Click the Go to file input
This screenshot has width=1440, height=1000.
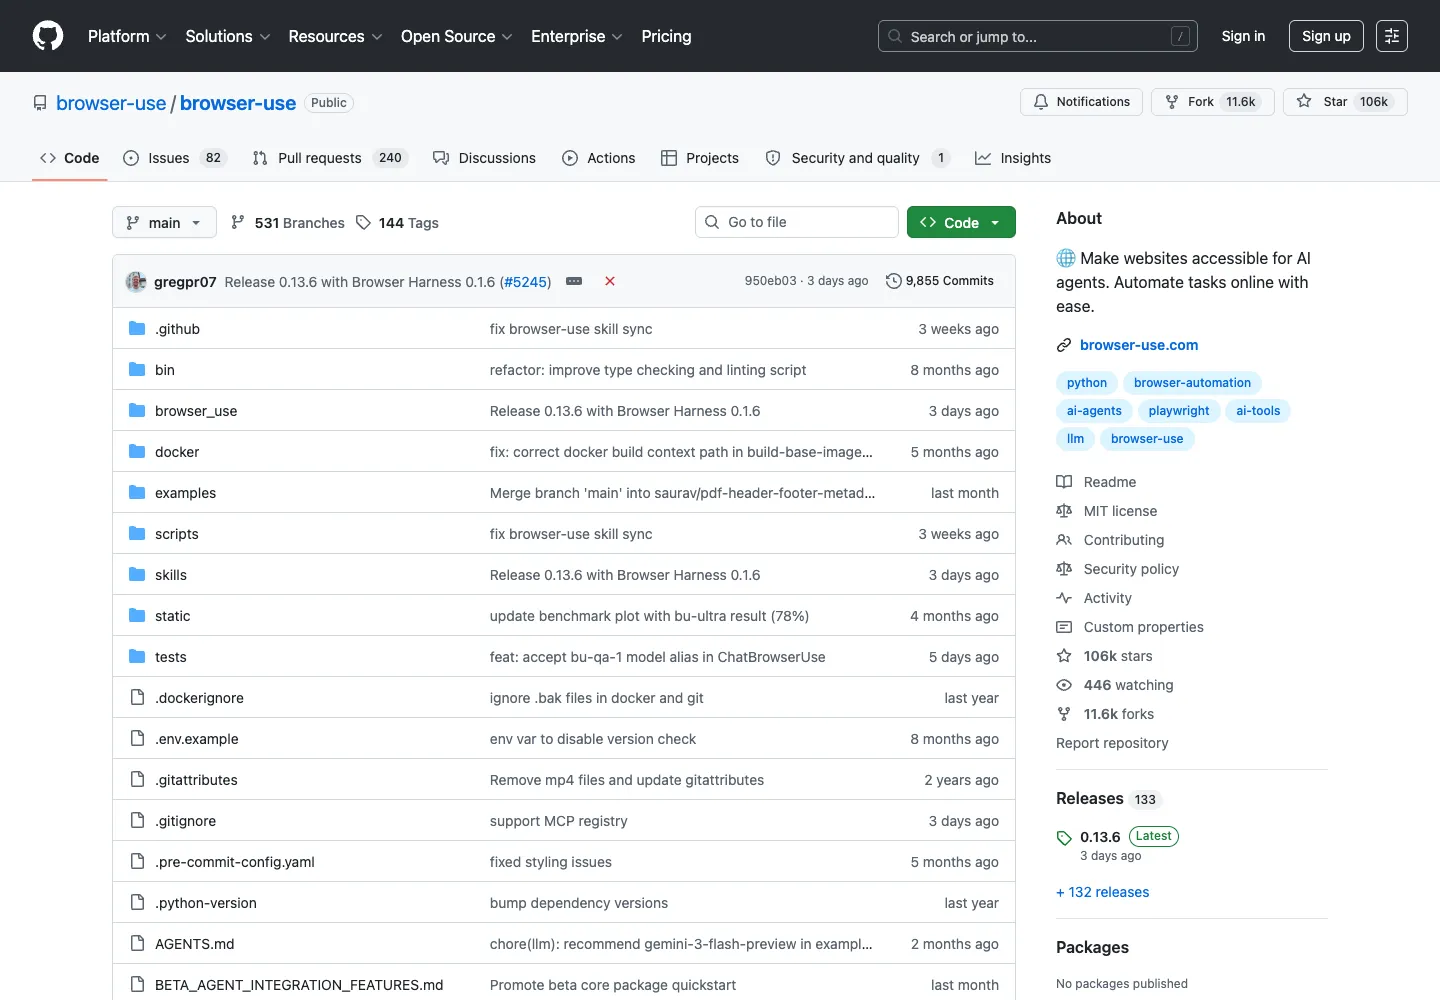coord(797,222)
